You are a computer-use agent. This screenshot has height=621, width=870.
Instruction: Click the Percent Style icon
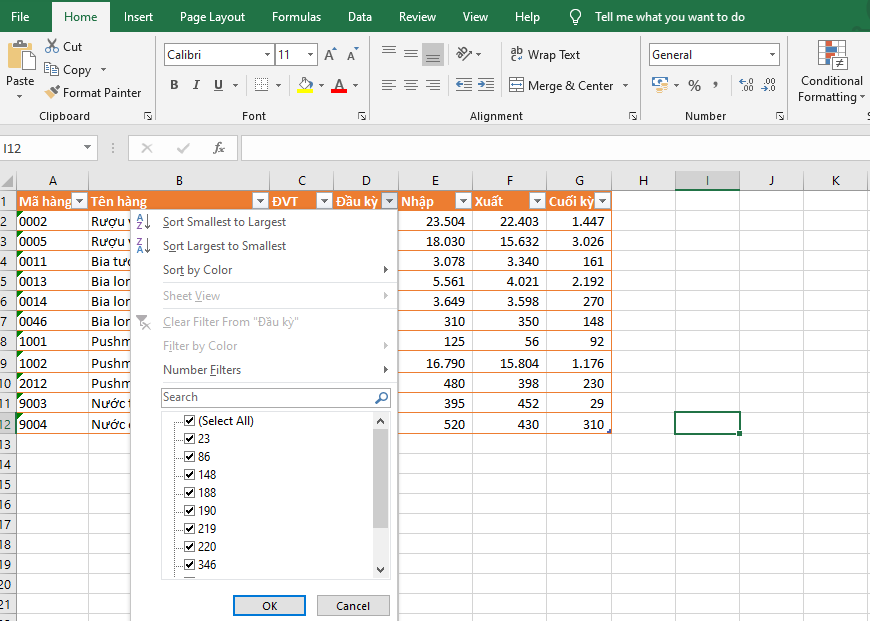[x=694, y=86]
